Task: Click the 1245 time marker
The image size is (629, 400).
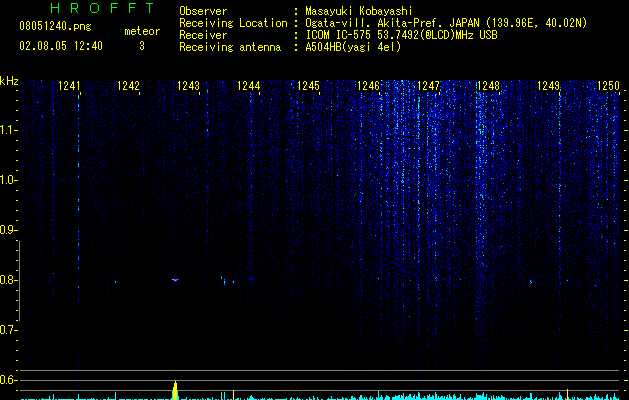Action: pos(308,86)
